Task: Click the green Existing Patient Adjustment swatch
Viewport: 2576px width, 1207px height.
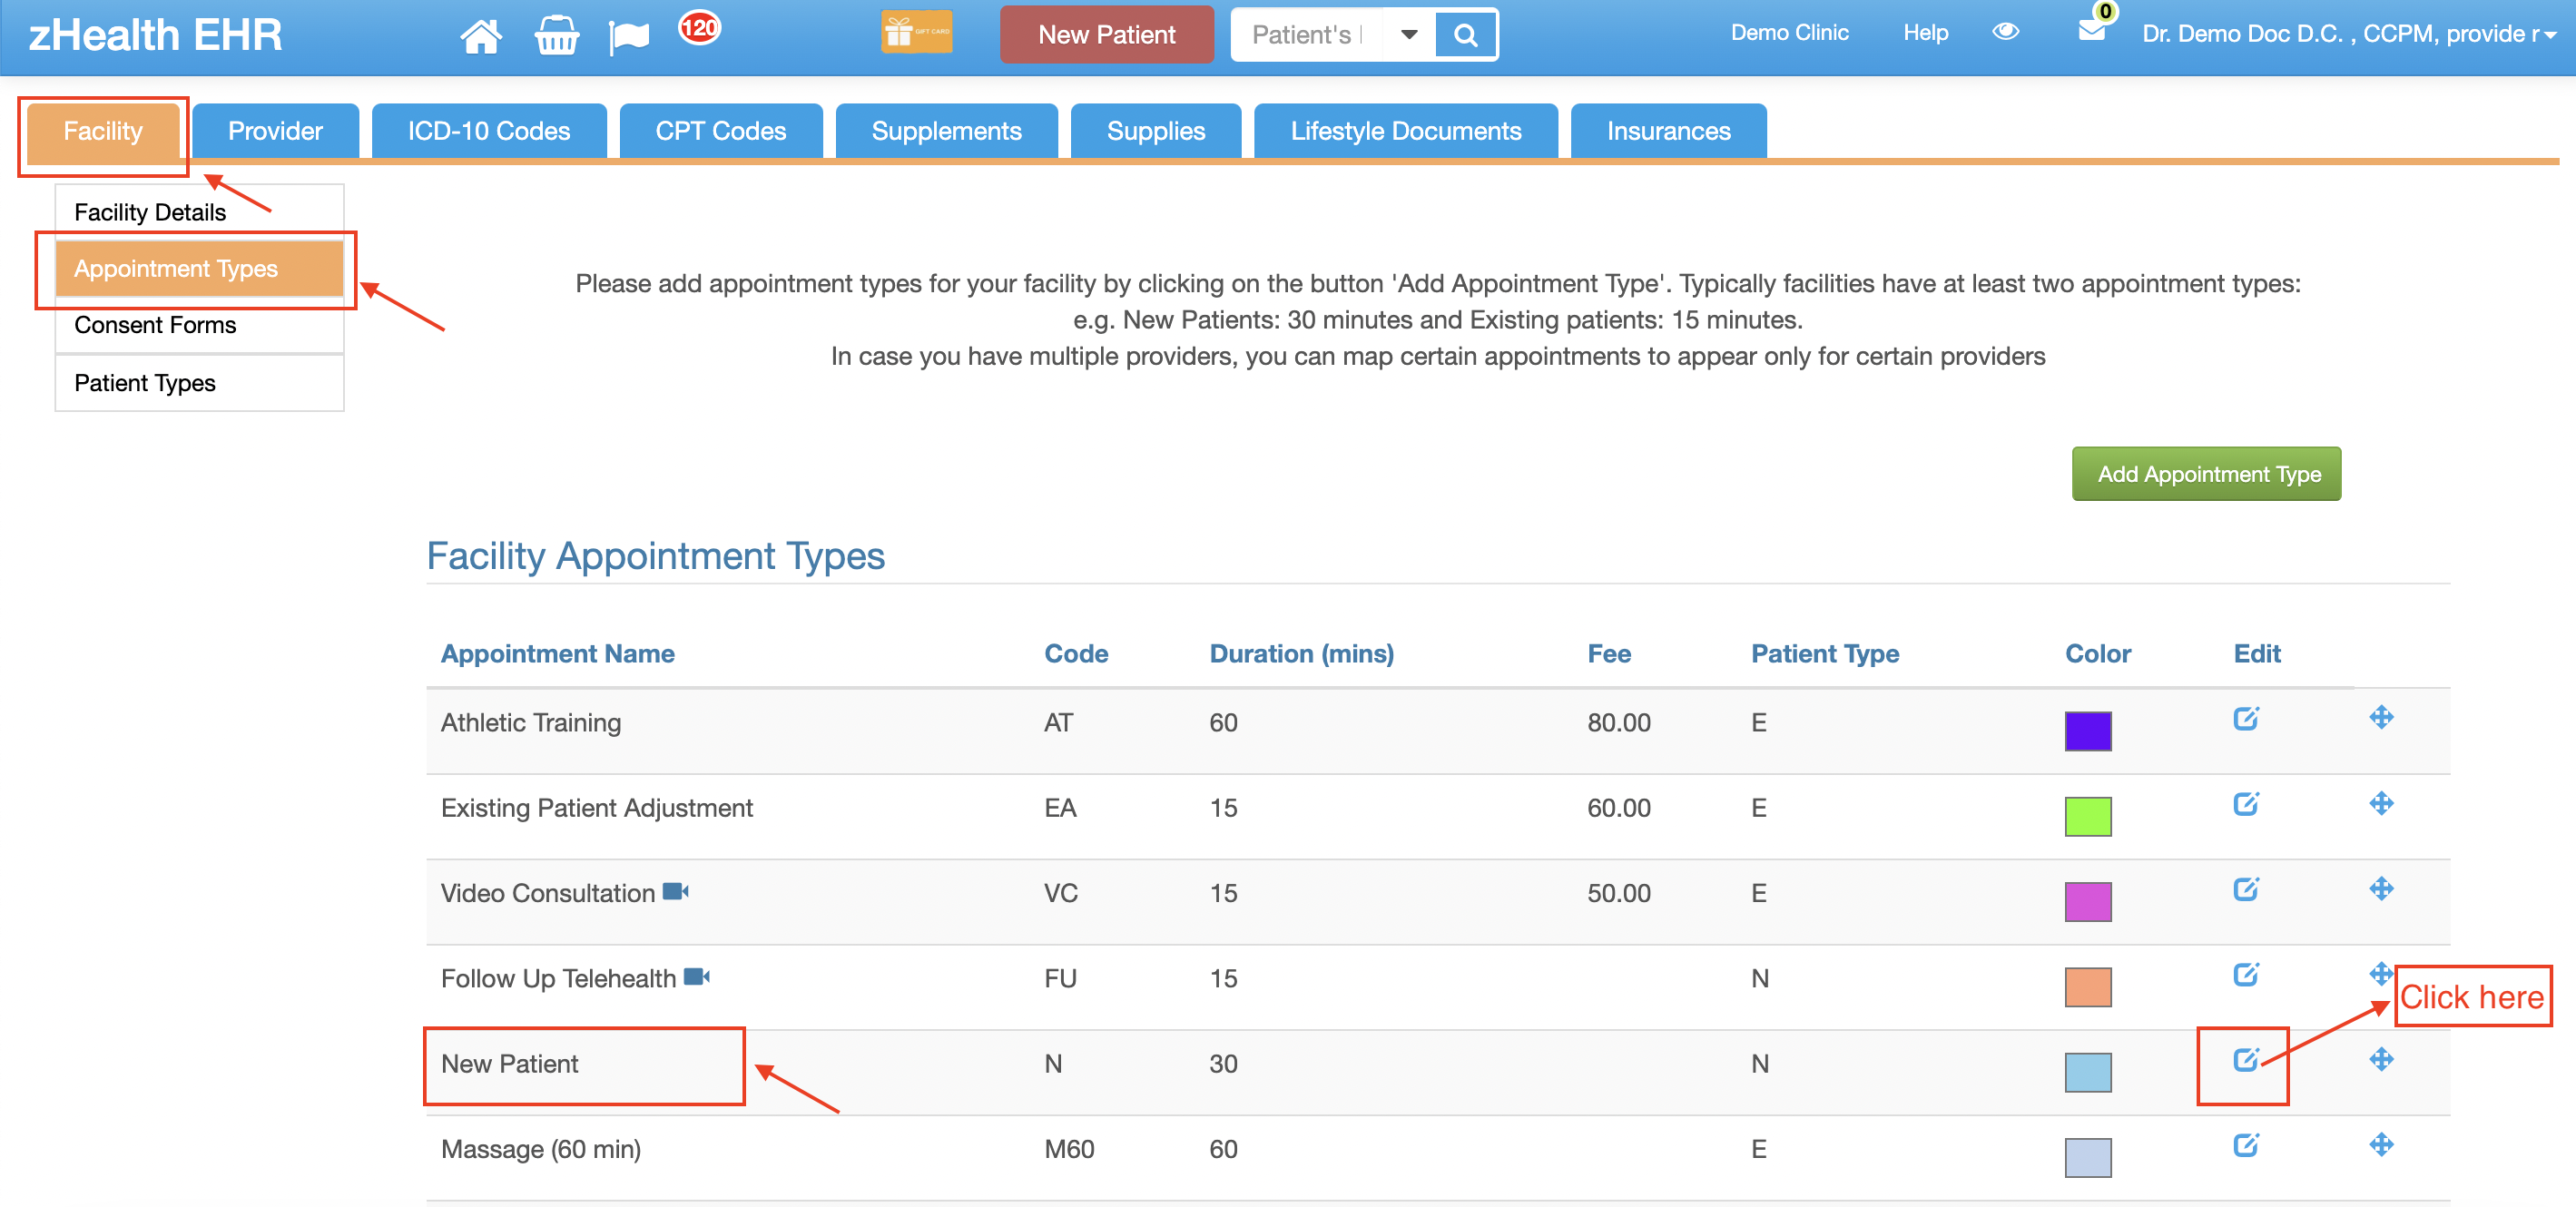Action: pyautogui.click(x=2088, y=816)
